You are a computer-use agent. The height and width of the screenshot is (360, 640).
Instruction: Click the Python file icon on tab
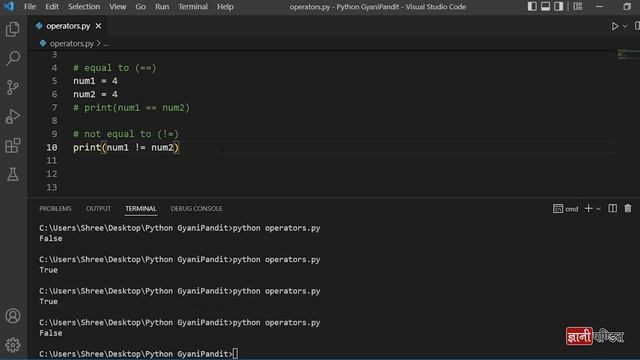(x=39, y=26)
